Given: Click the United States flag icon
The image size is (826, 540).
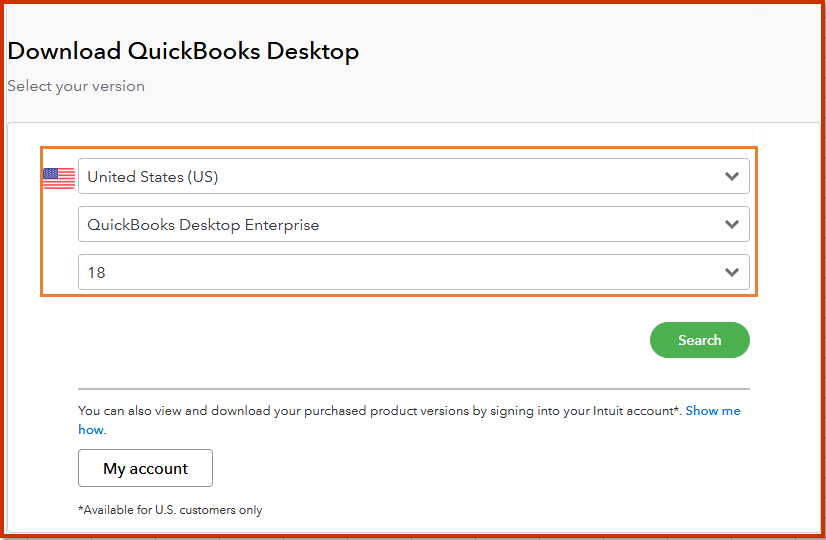Looking at the screenshot, I should coord(59,178).
